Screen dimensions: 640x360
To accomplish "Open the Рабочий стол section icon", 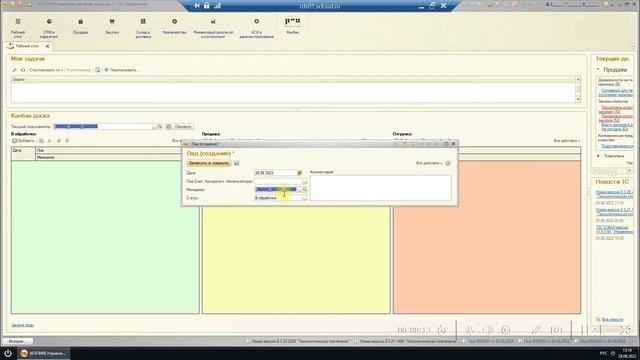I will (18, 27).
